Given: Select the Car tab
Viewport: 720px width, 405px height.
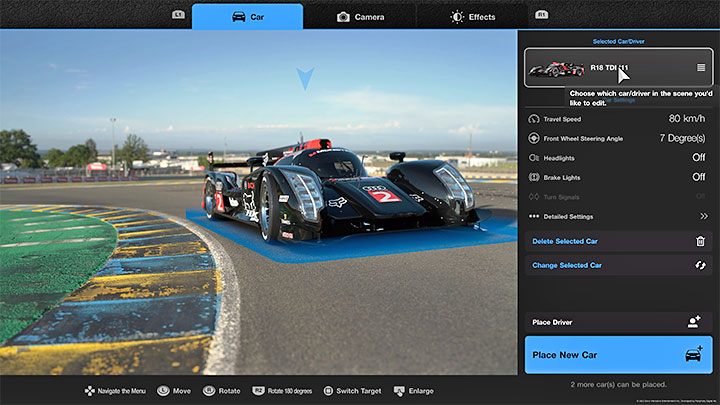Looking at the screenshot, I should tap(247, 16).
